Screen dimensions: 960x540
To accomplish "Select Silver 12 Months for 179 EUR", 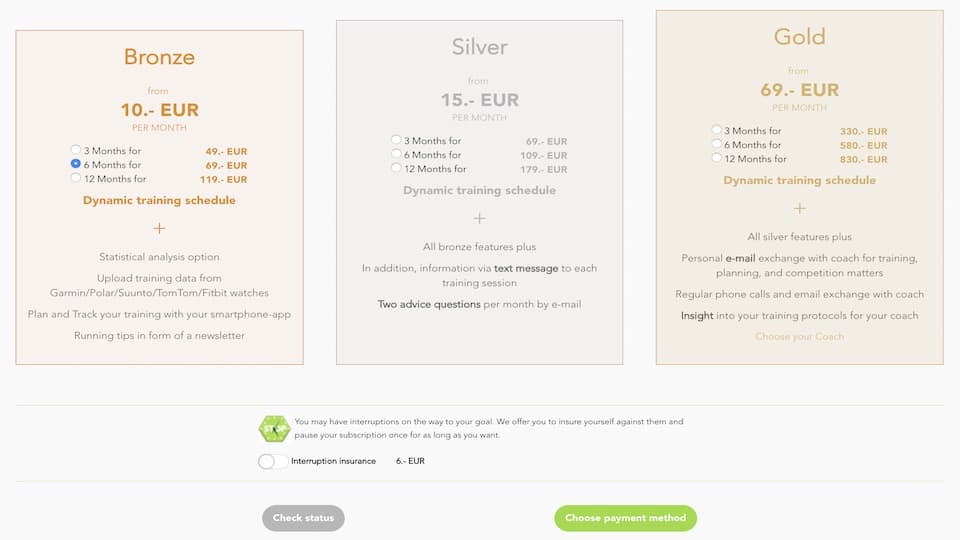I will 396,168.
